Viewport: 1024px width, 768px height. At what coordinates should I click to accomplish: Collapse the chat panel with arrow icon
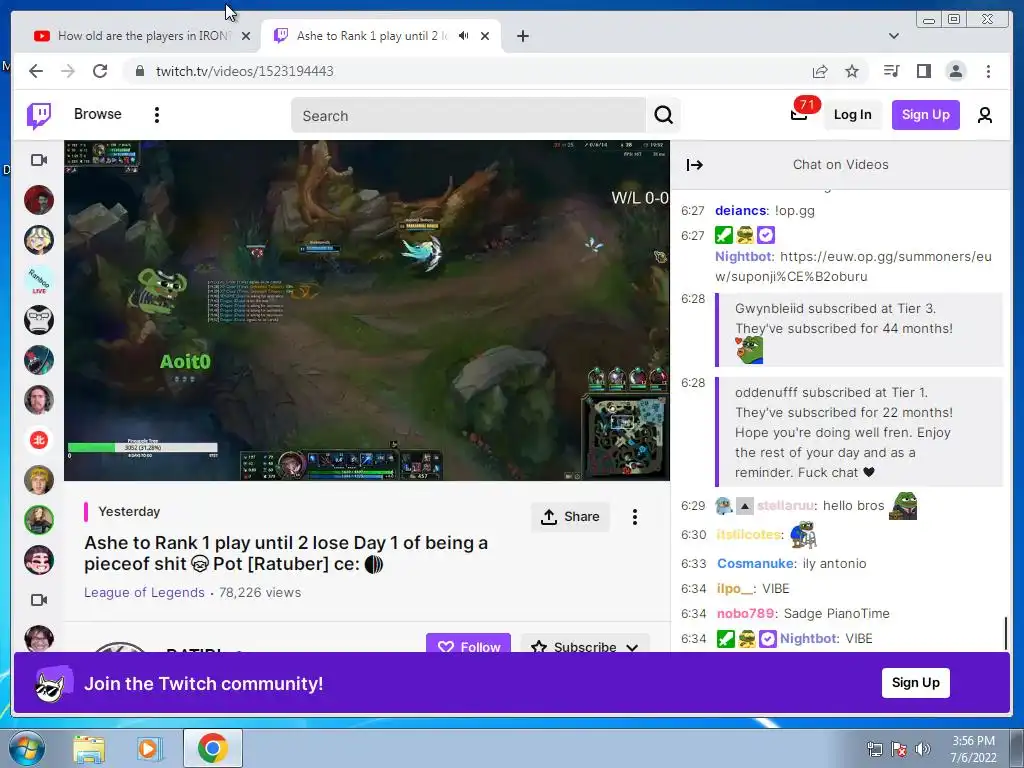(695, 165)
